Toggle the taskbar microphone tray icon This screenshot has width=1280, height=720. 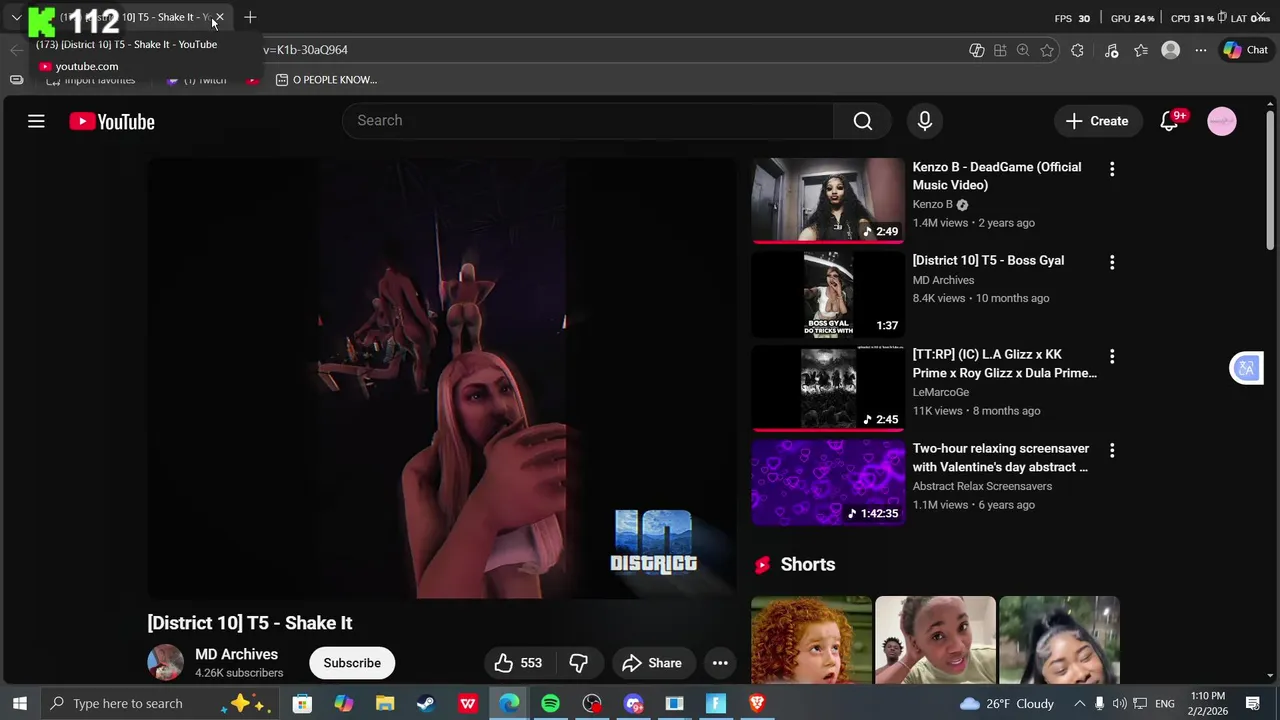click(1099, 704)
